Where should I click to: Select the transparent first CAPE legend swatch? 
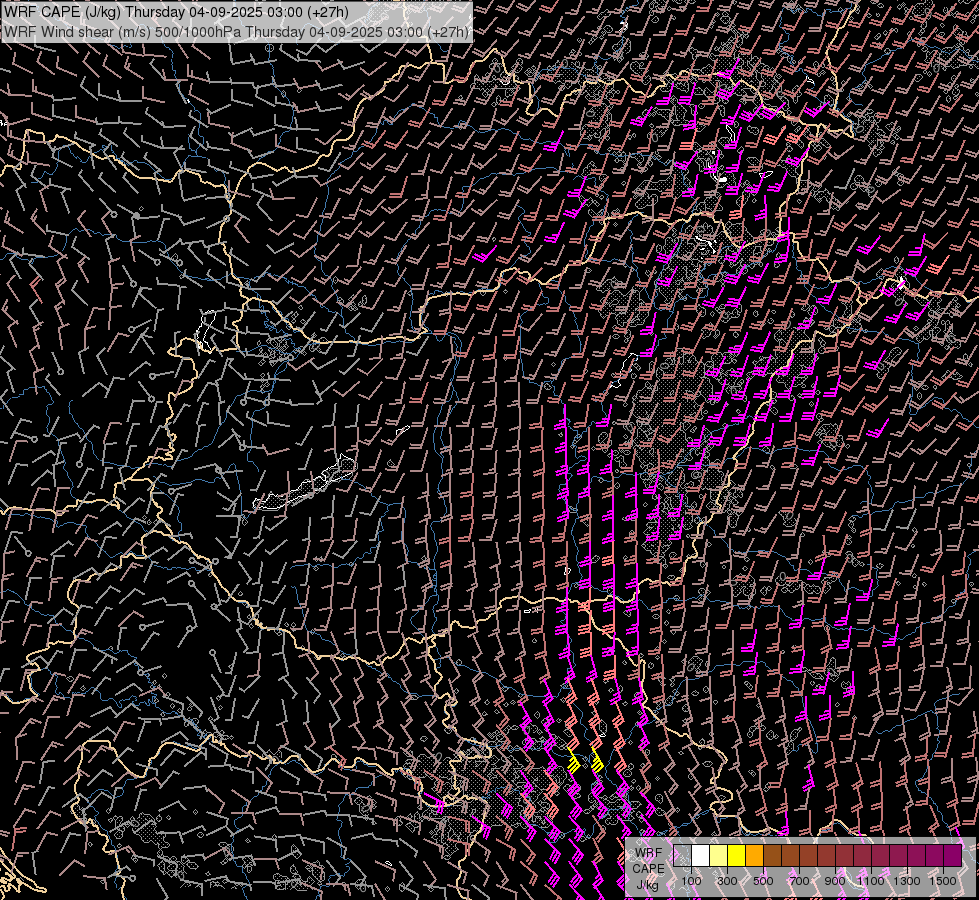click(682, 856)
